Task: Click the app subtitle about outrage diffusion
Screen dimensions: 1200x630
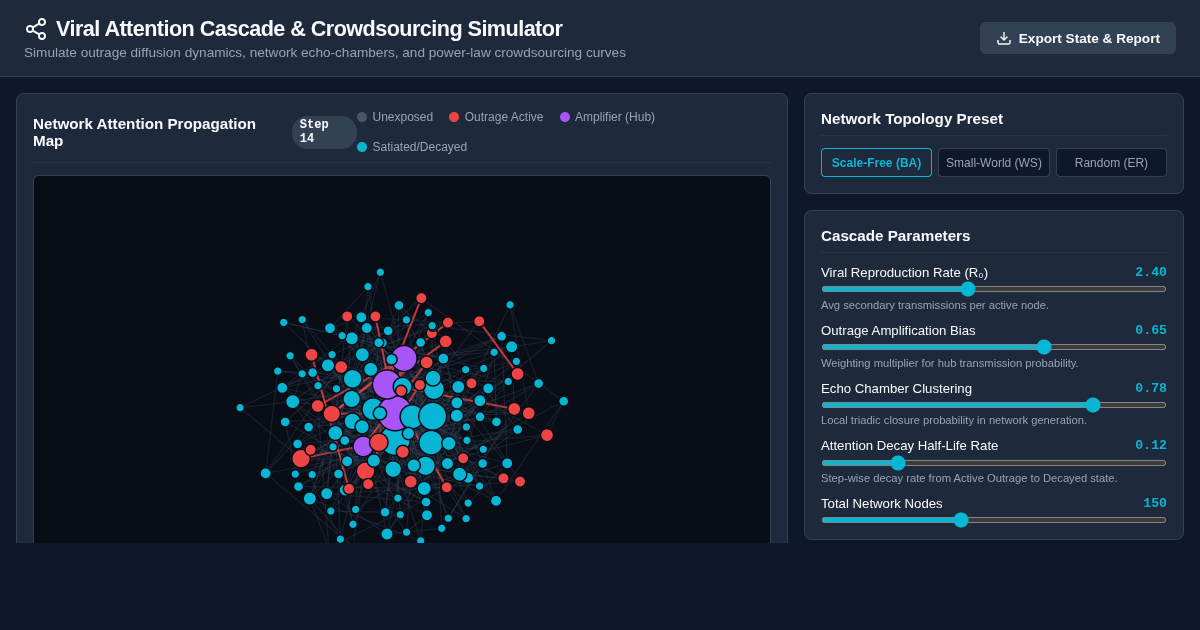Action: click(325, 53)
